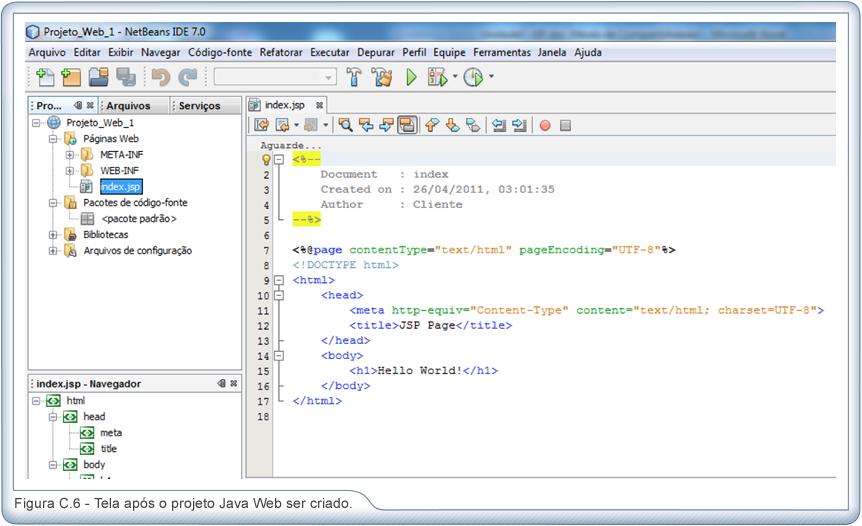Viewport: 862px width, 526px height.
Task: Collapse the html code fold at line 9
Action: [279, 280]
